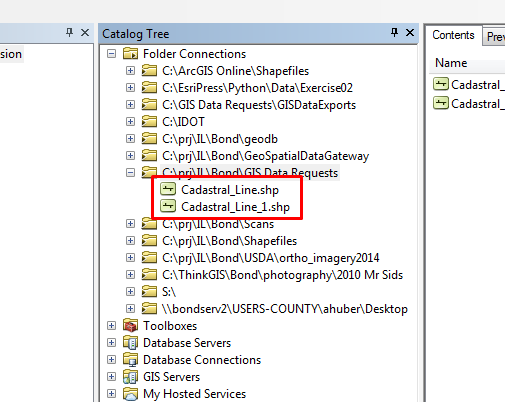505x402 pixels.
Task: Click the 2010 Mr Sids folder icon
Action: (x=149, y=274)
